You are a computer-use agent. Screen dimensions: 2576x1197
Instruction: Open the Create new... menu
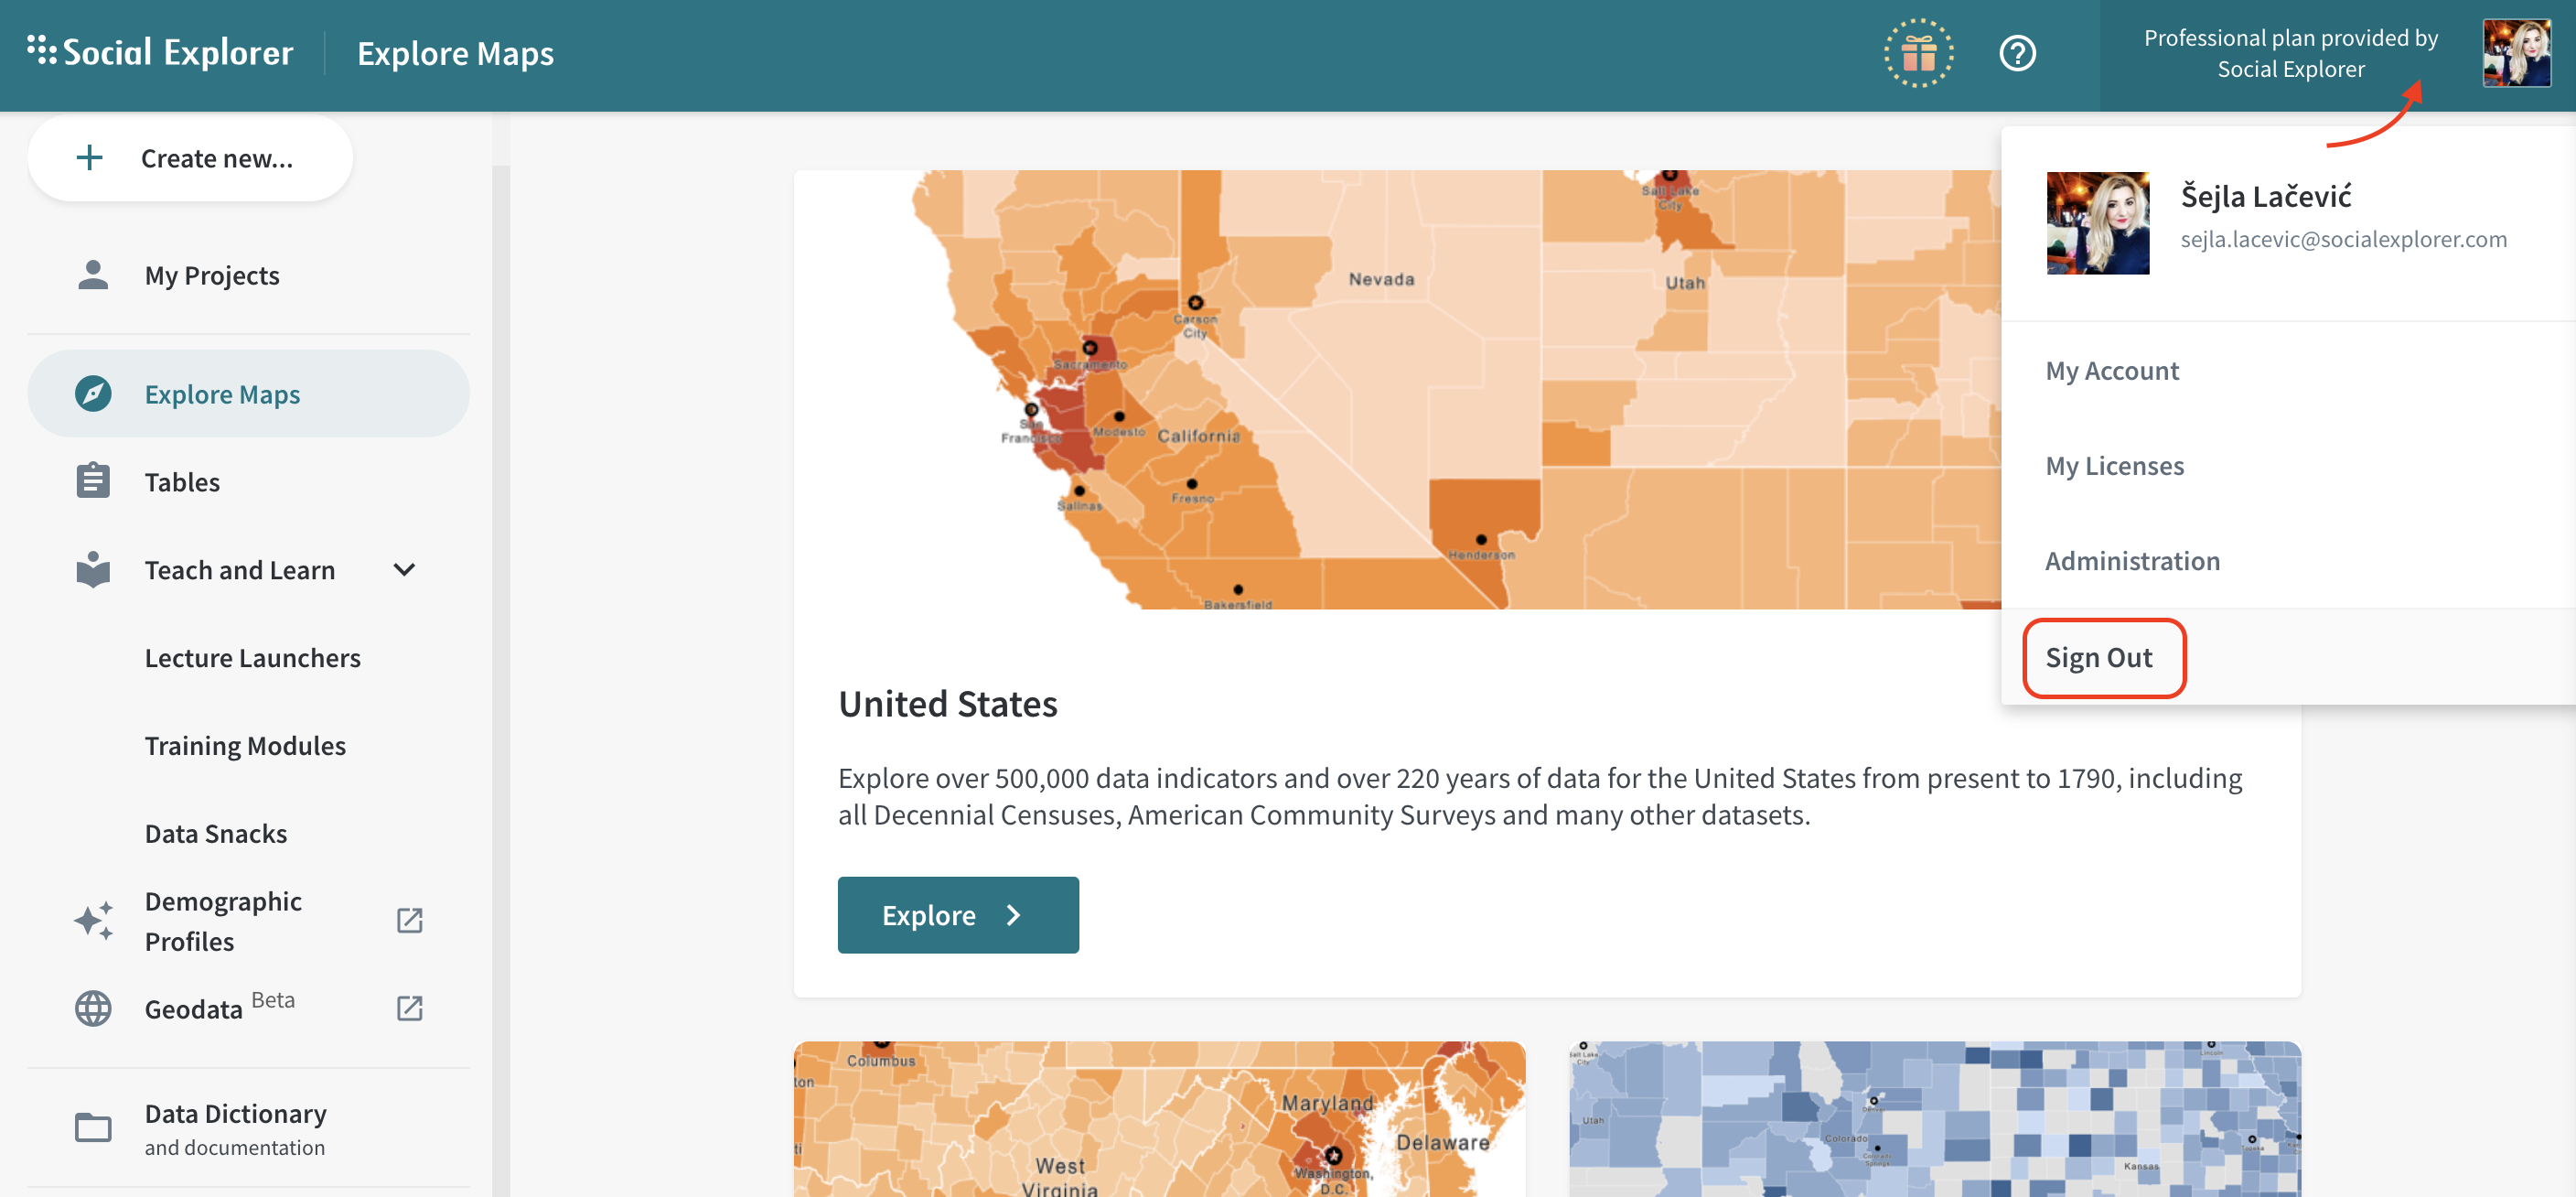pyautogui.click(x=190, y=158)
